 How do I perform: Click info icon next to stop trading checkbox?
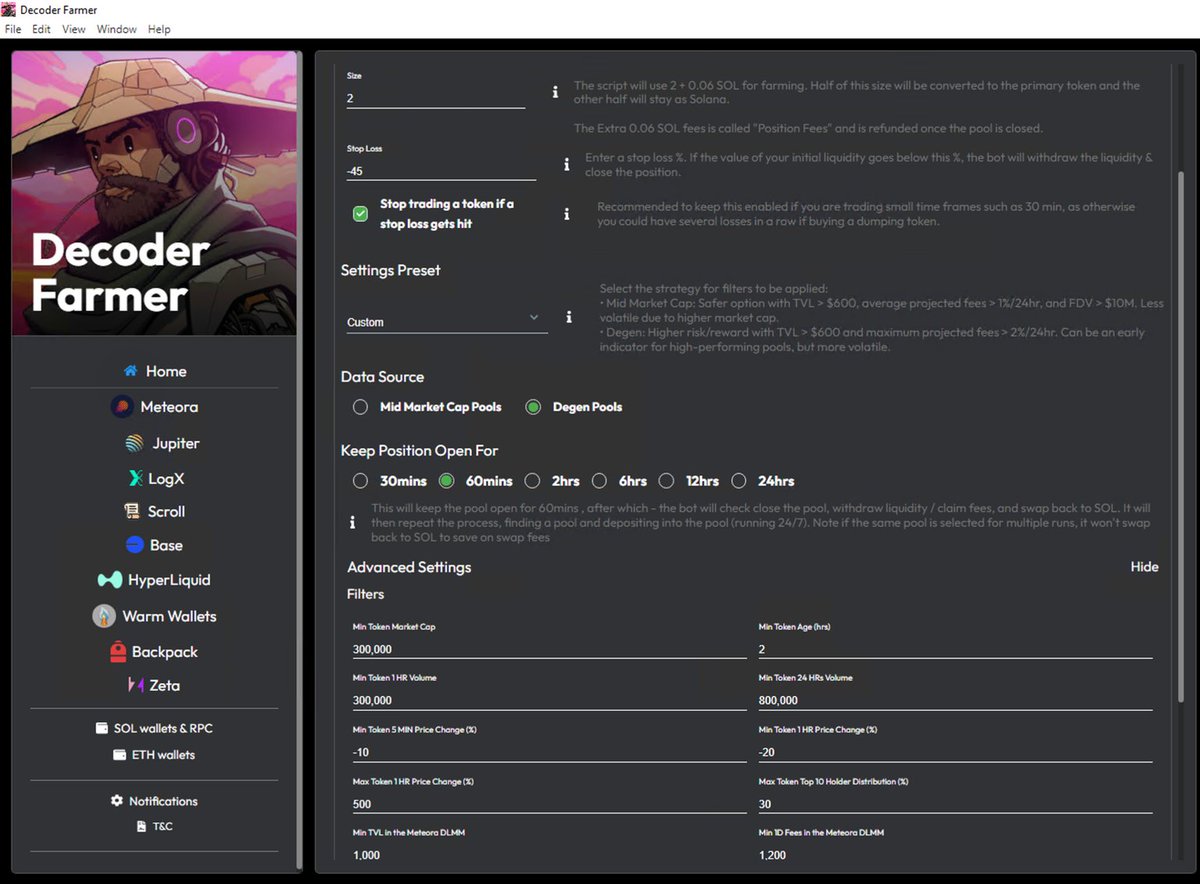567,214
